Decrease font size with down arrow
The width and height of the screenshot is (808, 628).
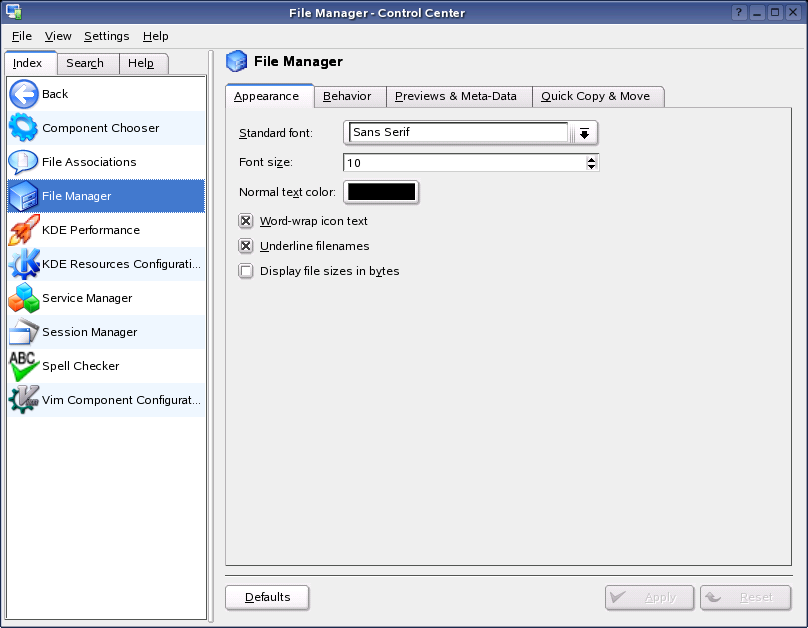tap(591, 166)
